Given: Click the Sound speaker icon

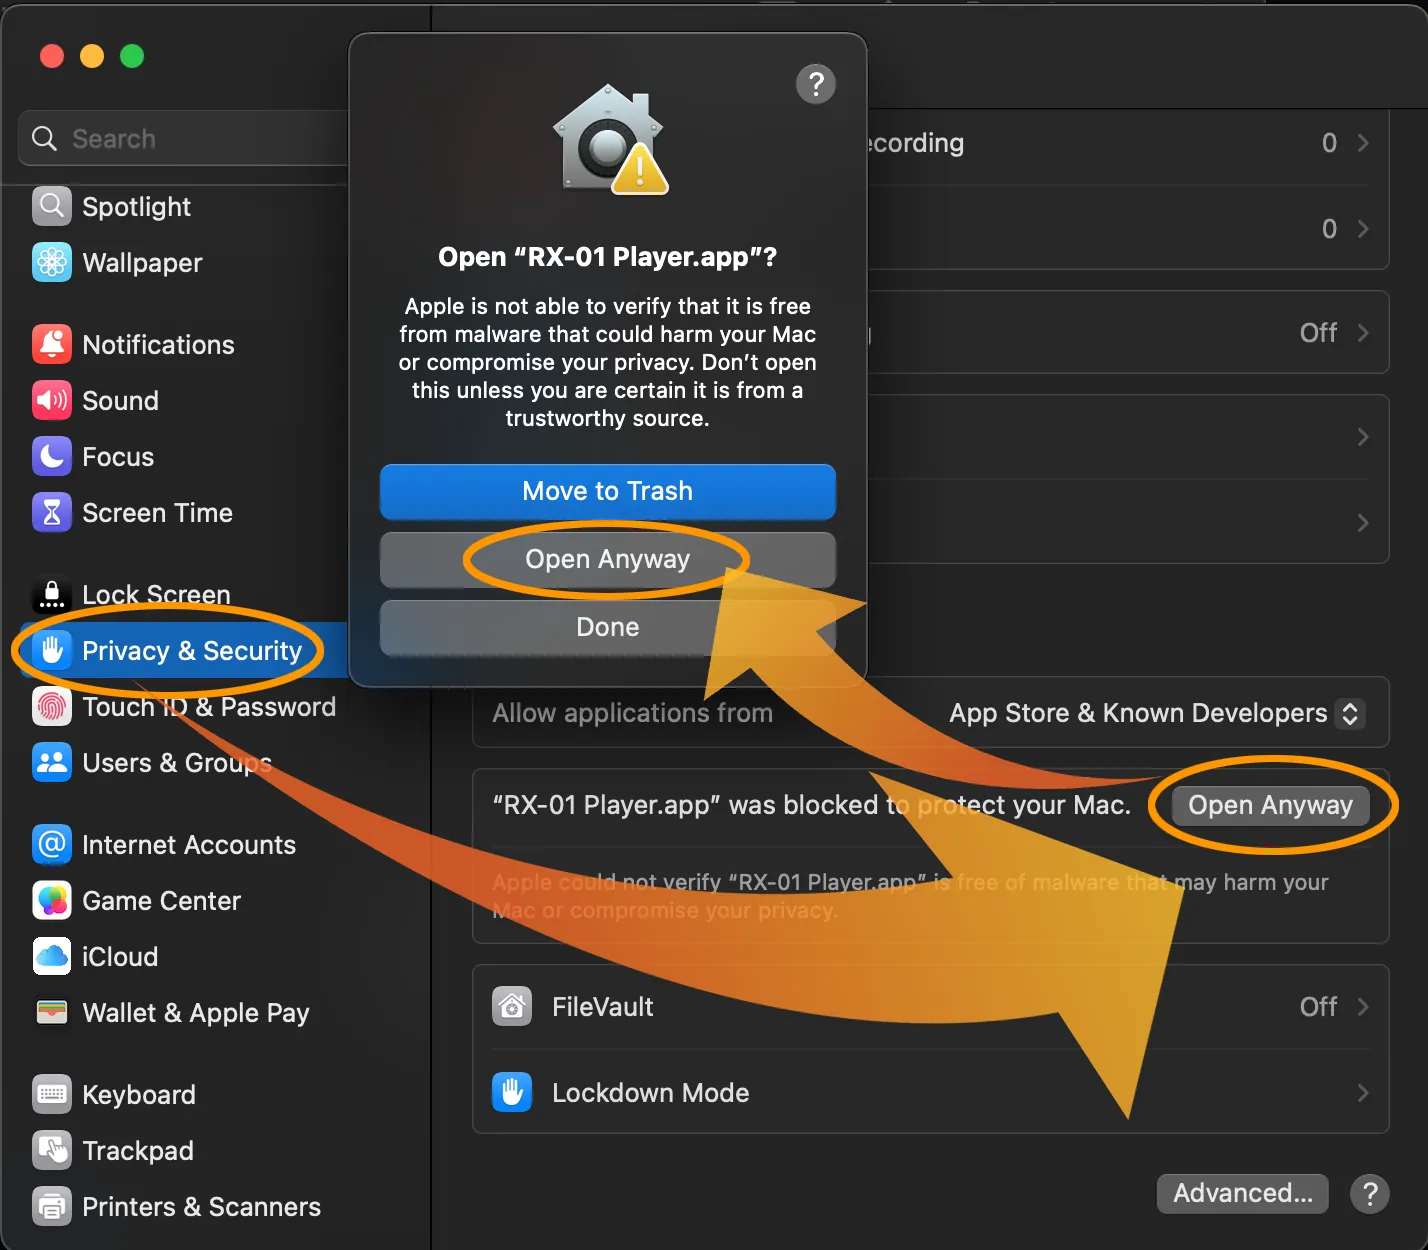Looking at the screenshot, I should (x=52, y=400).
